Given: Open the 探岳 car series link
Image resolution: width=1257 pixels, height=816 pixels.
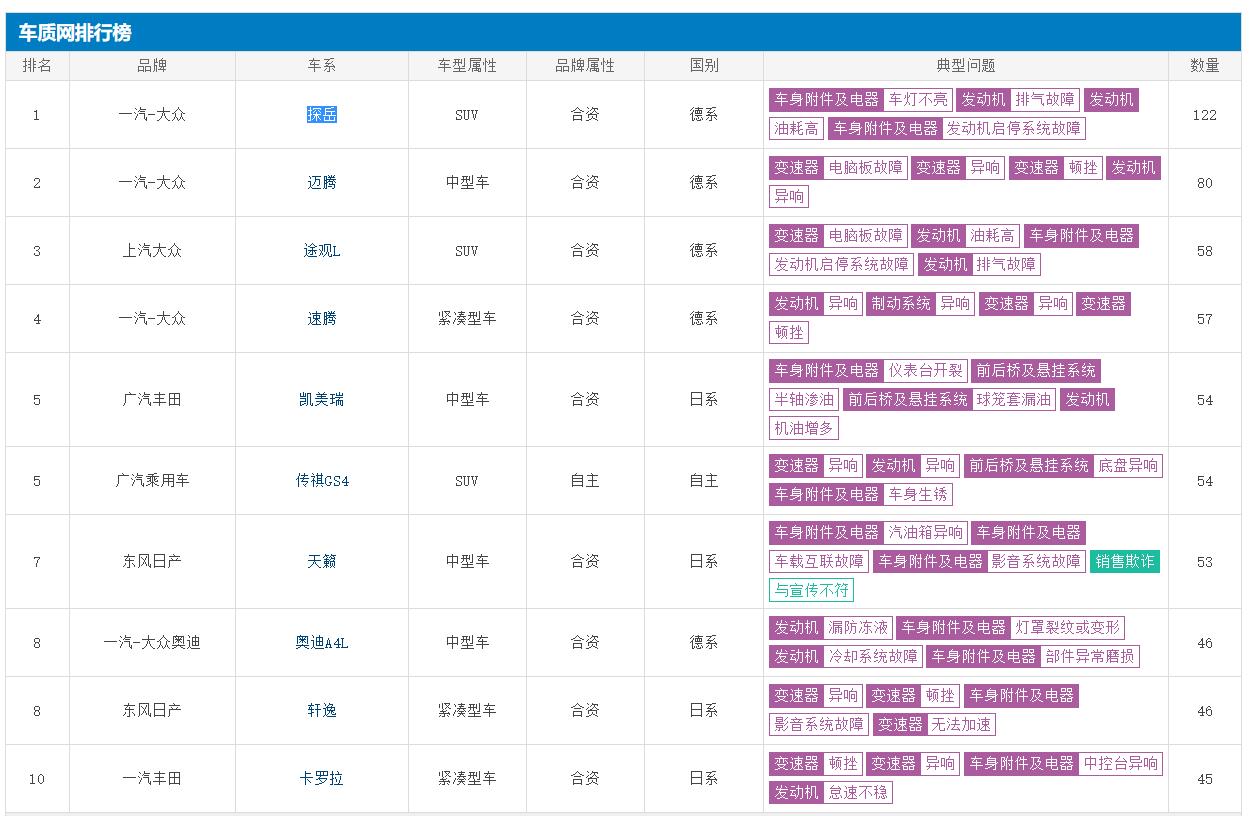Looking at the screenshot, I should tap(322, 115).
